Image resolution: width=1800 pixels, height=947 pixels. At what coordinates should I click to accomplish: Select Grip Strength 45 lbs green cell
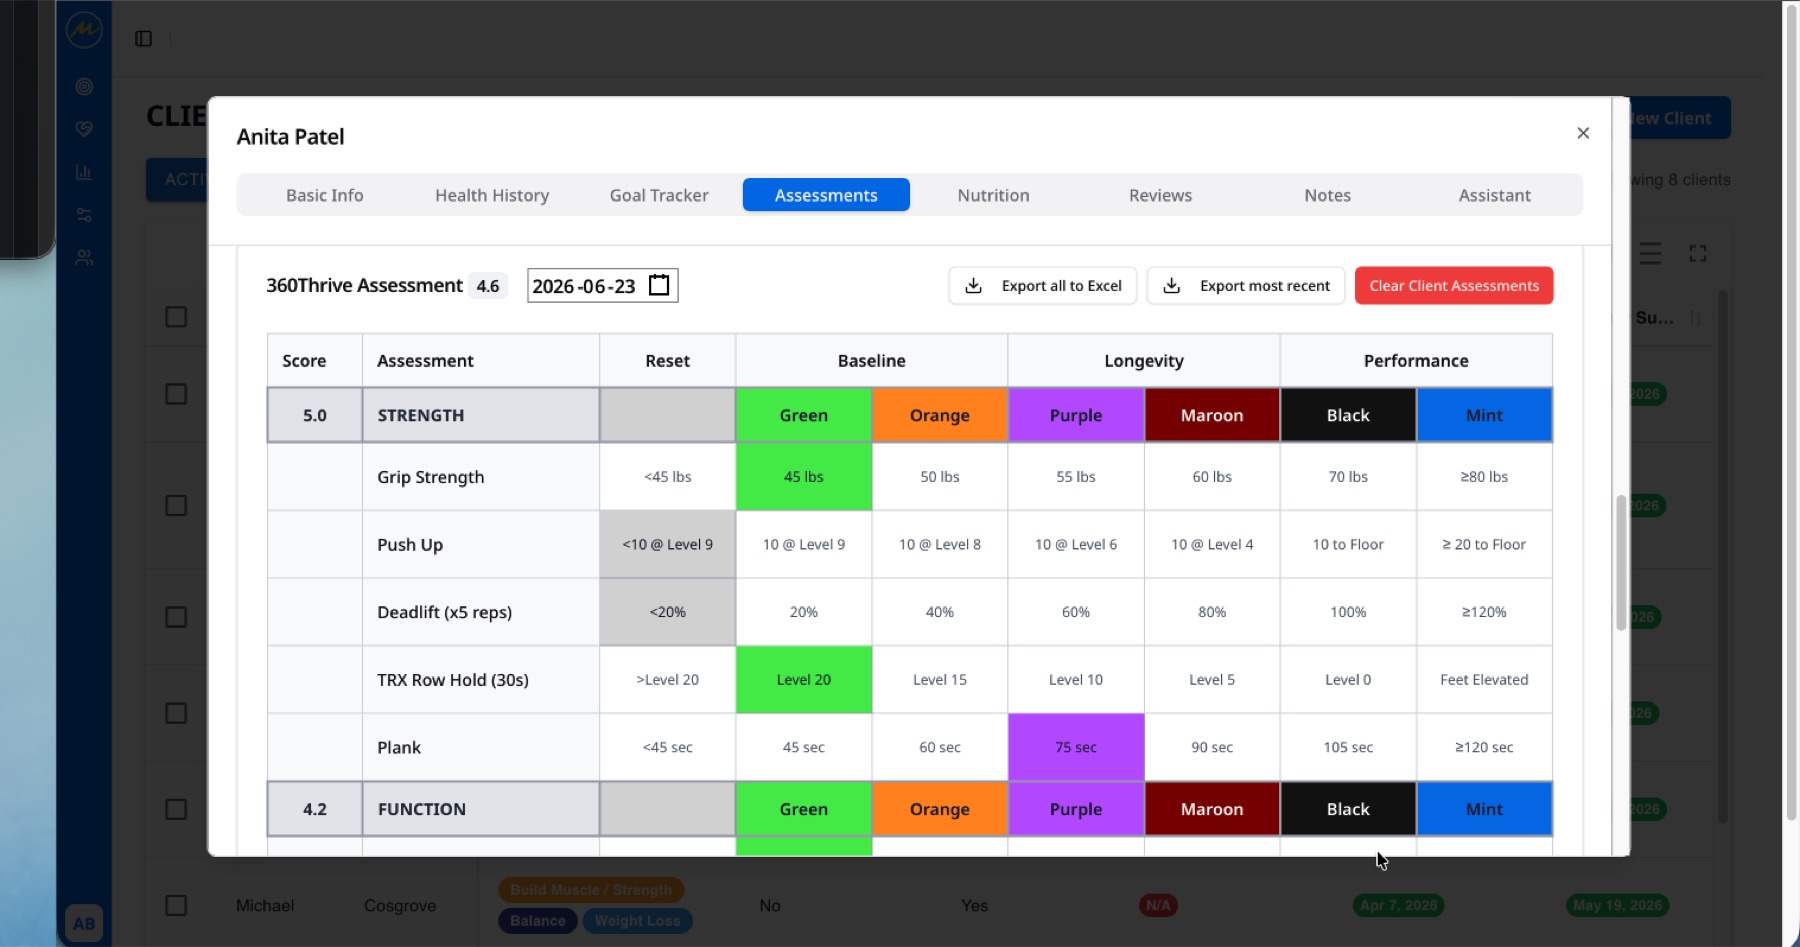click(804, 477)
